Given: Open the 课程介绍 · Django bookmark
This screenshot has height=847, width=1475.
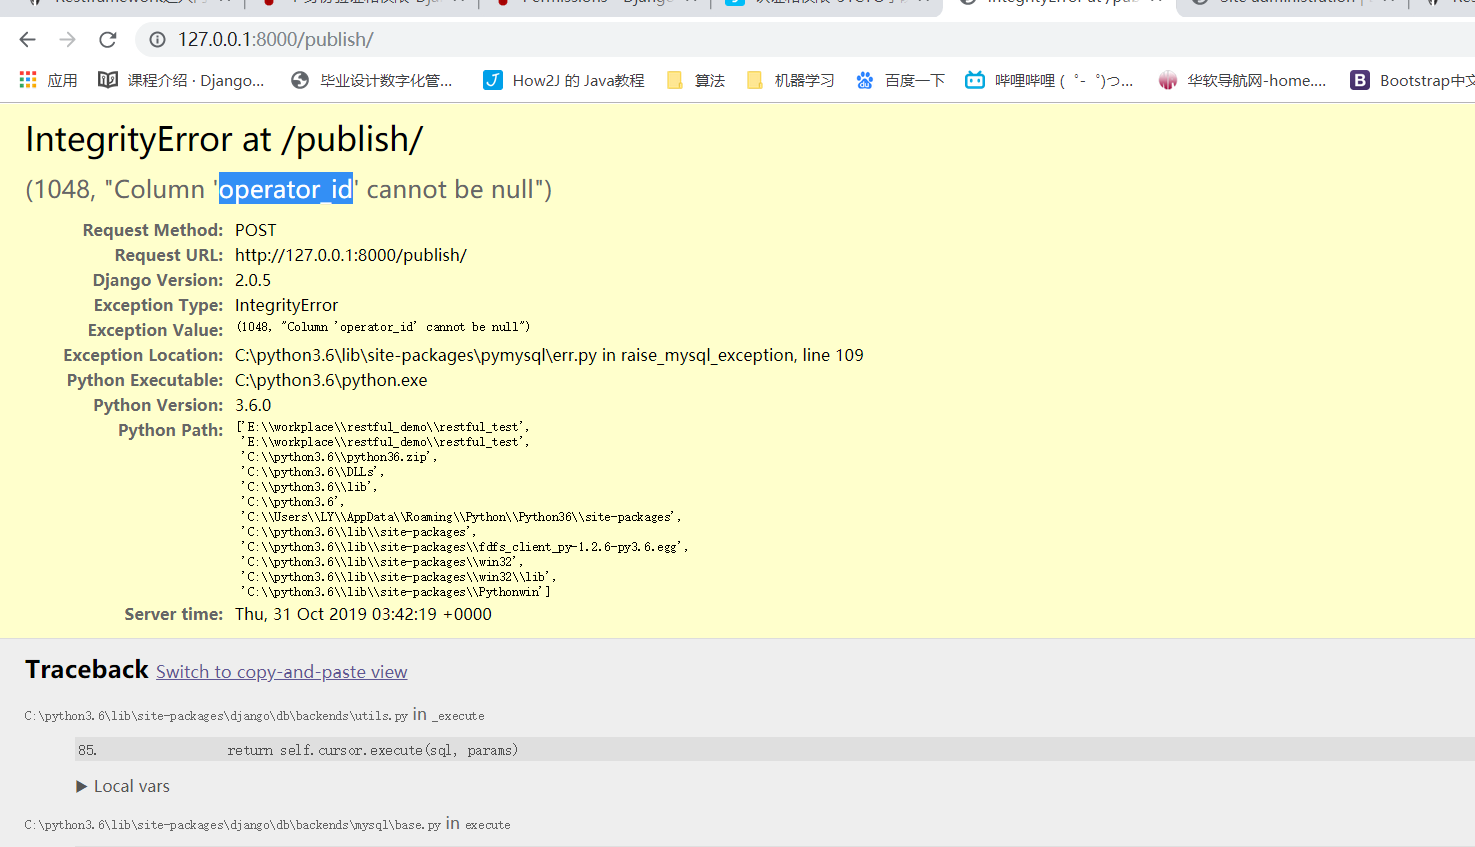Looking at the screenshot, I should click(181, 80).
